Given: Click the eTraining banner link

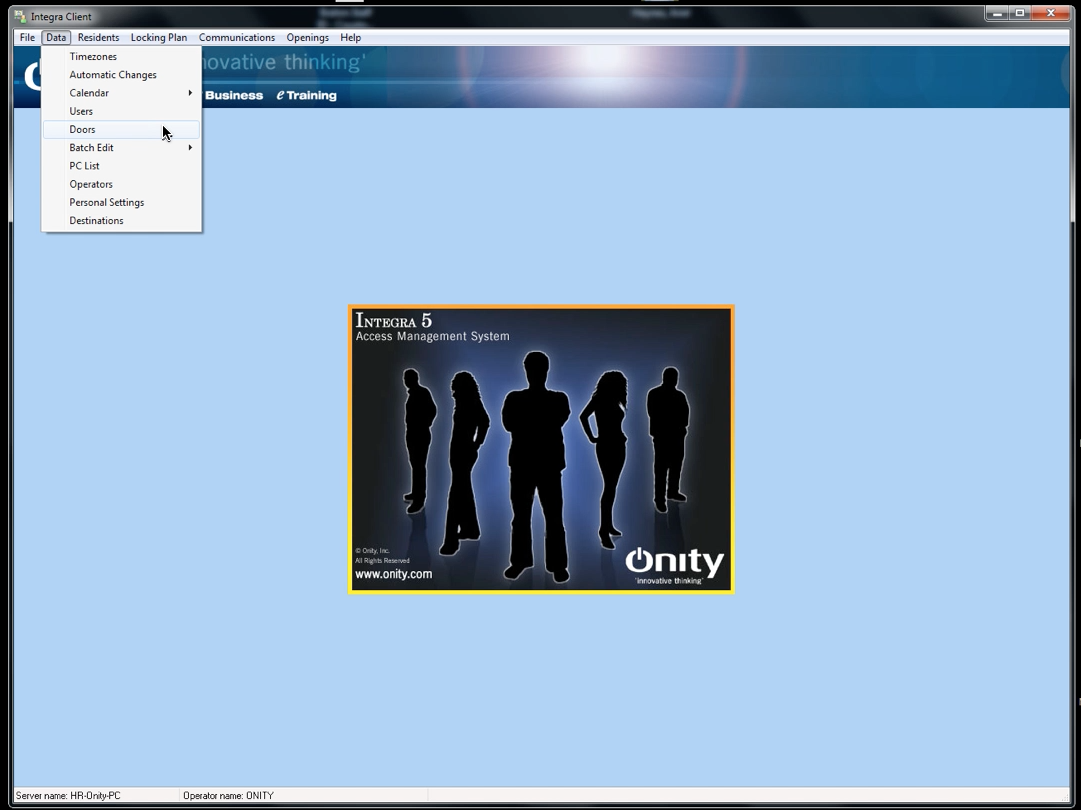Looking at the screenshot, I should click(307, 96).
